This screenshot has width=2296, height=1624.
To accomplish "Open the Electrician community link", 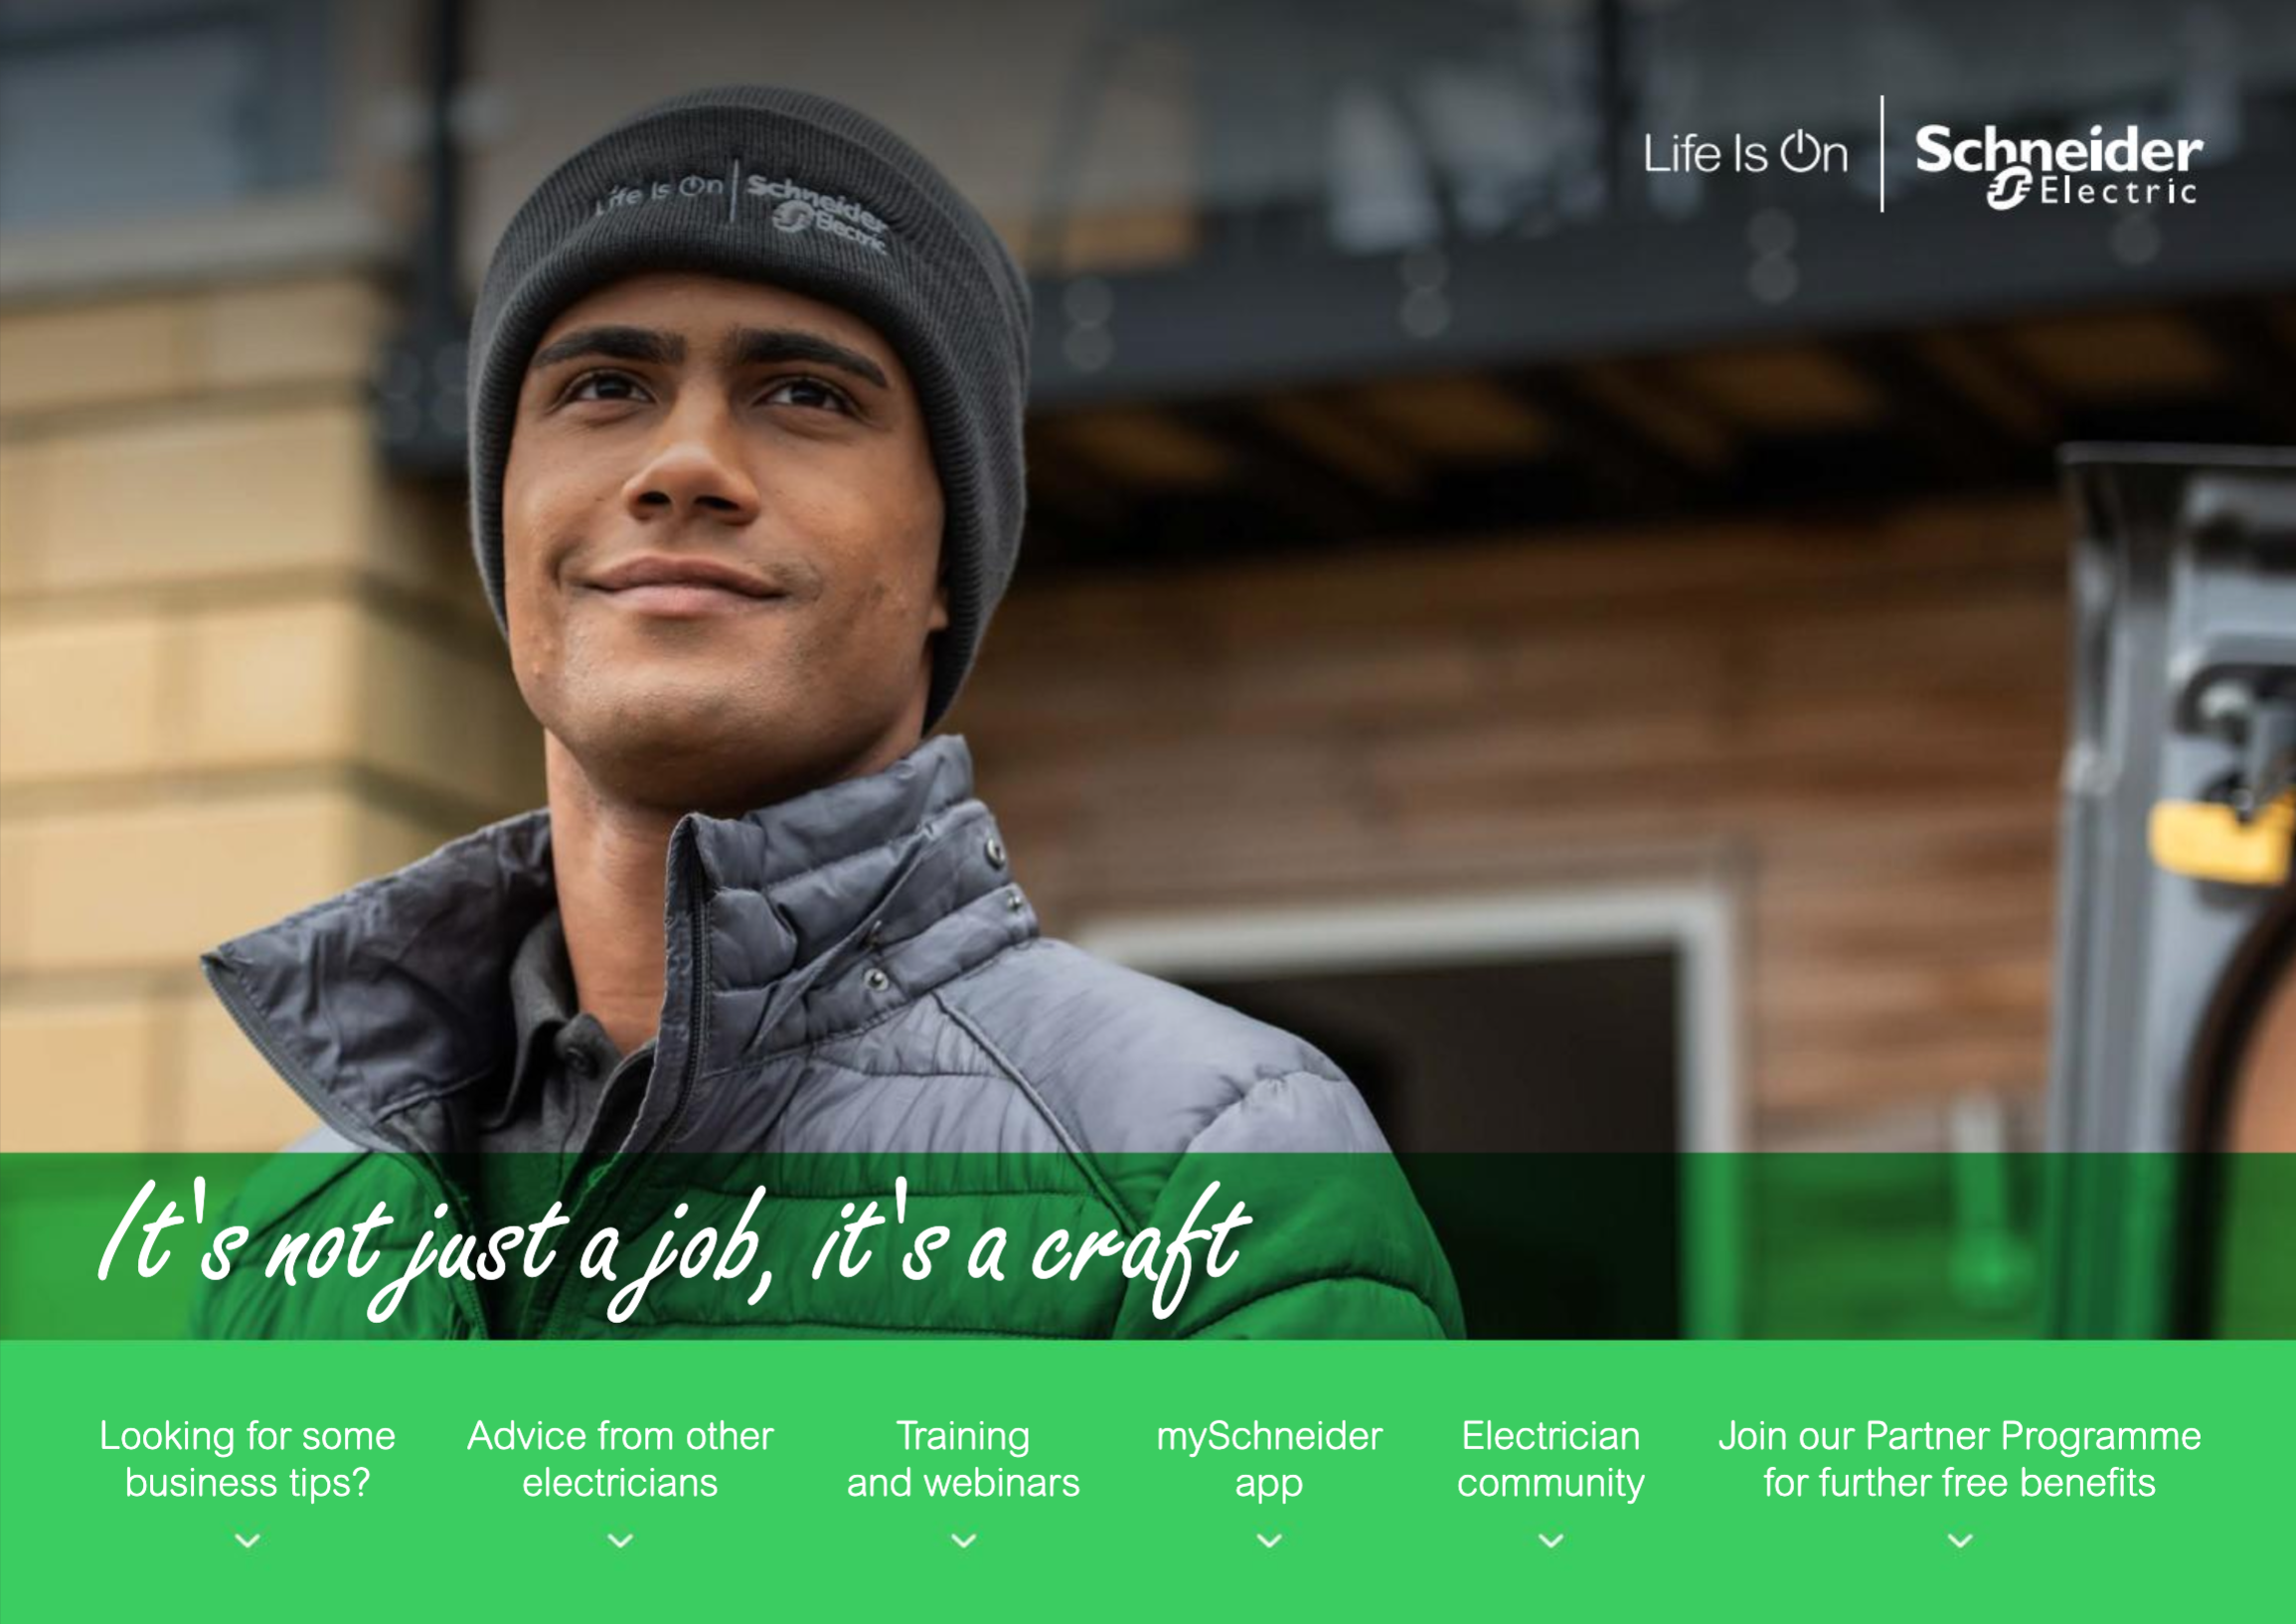I will (x=1551, y=1459).
